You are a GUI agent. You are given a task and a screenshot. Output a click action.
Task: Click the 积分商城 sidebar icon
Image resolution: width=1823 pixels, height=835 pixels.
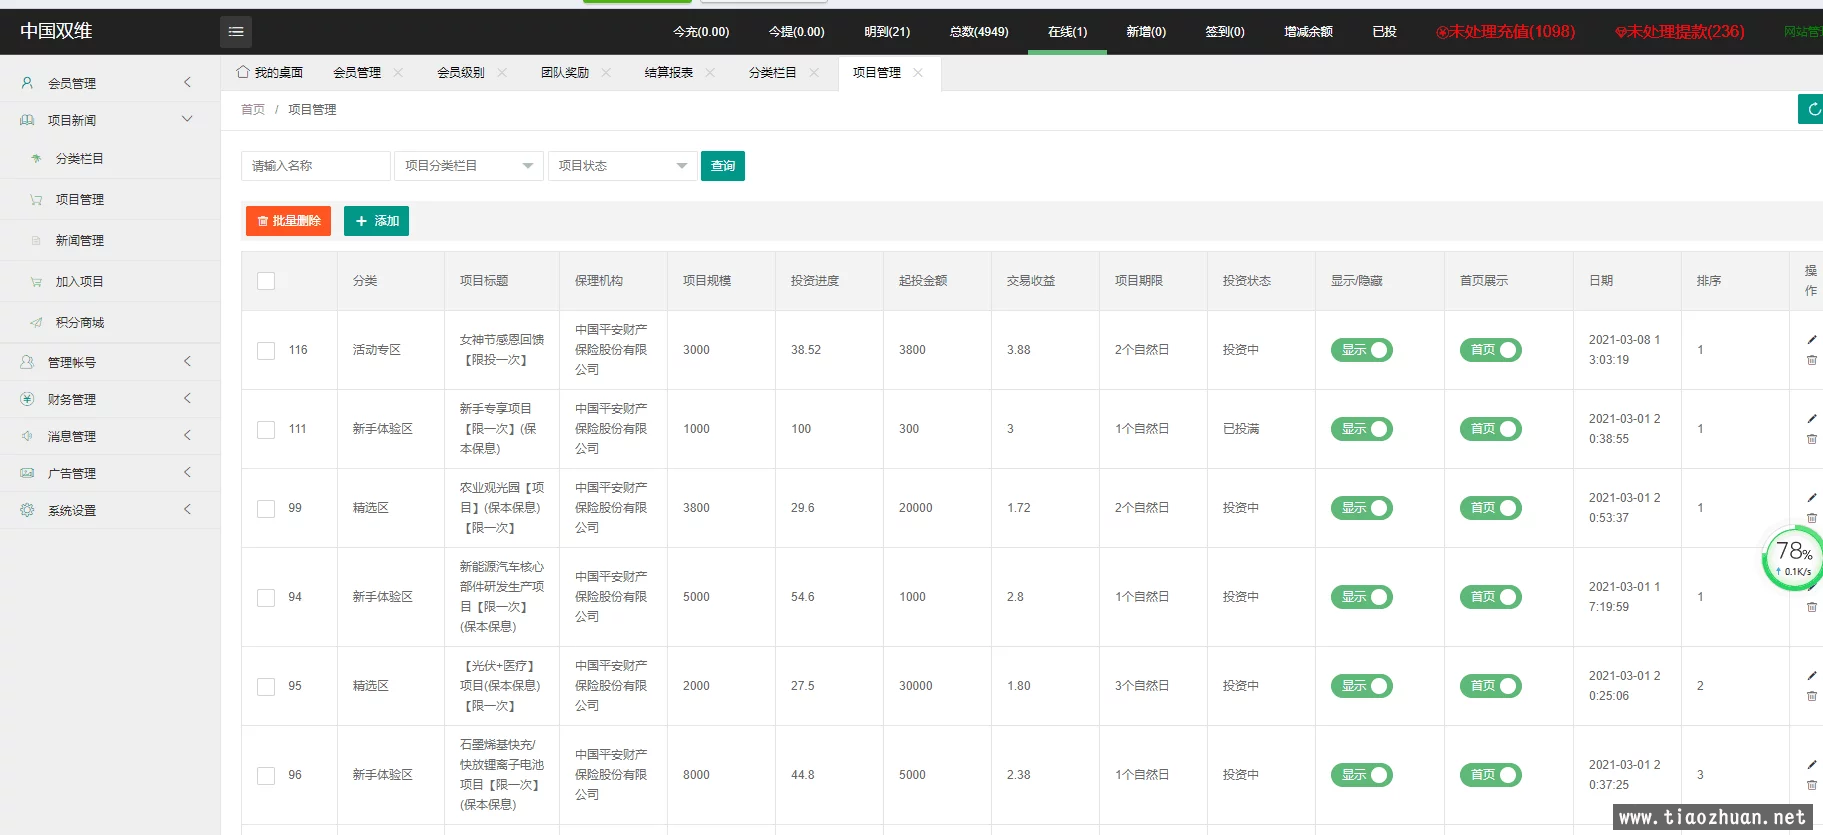[36, 322]
